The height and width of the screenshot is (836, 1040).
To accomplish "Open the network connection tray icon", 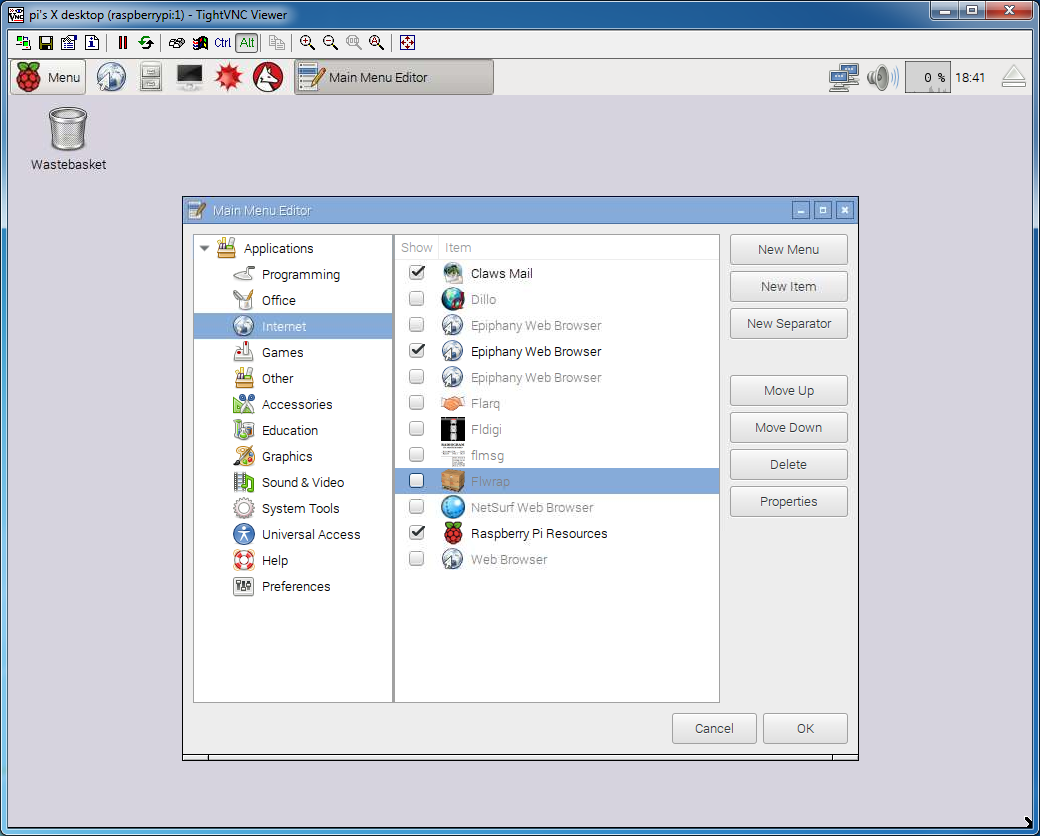I will 844,78.
